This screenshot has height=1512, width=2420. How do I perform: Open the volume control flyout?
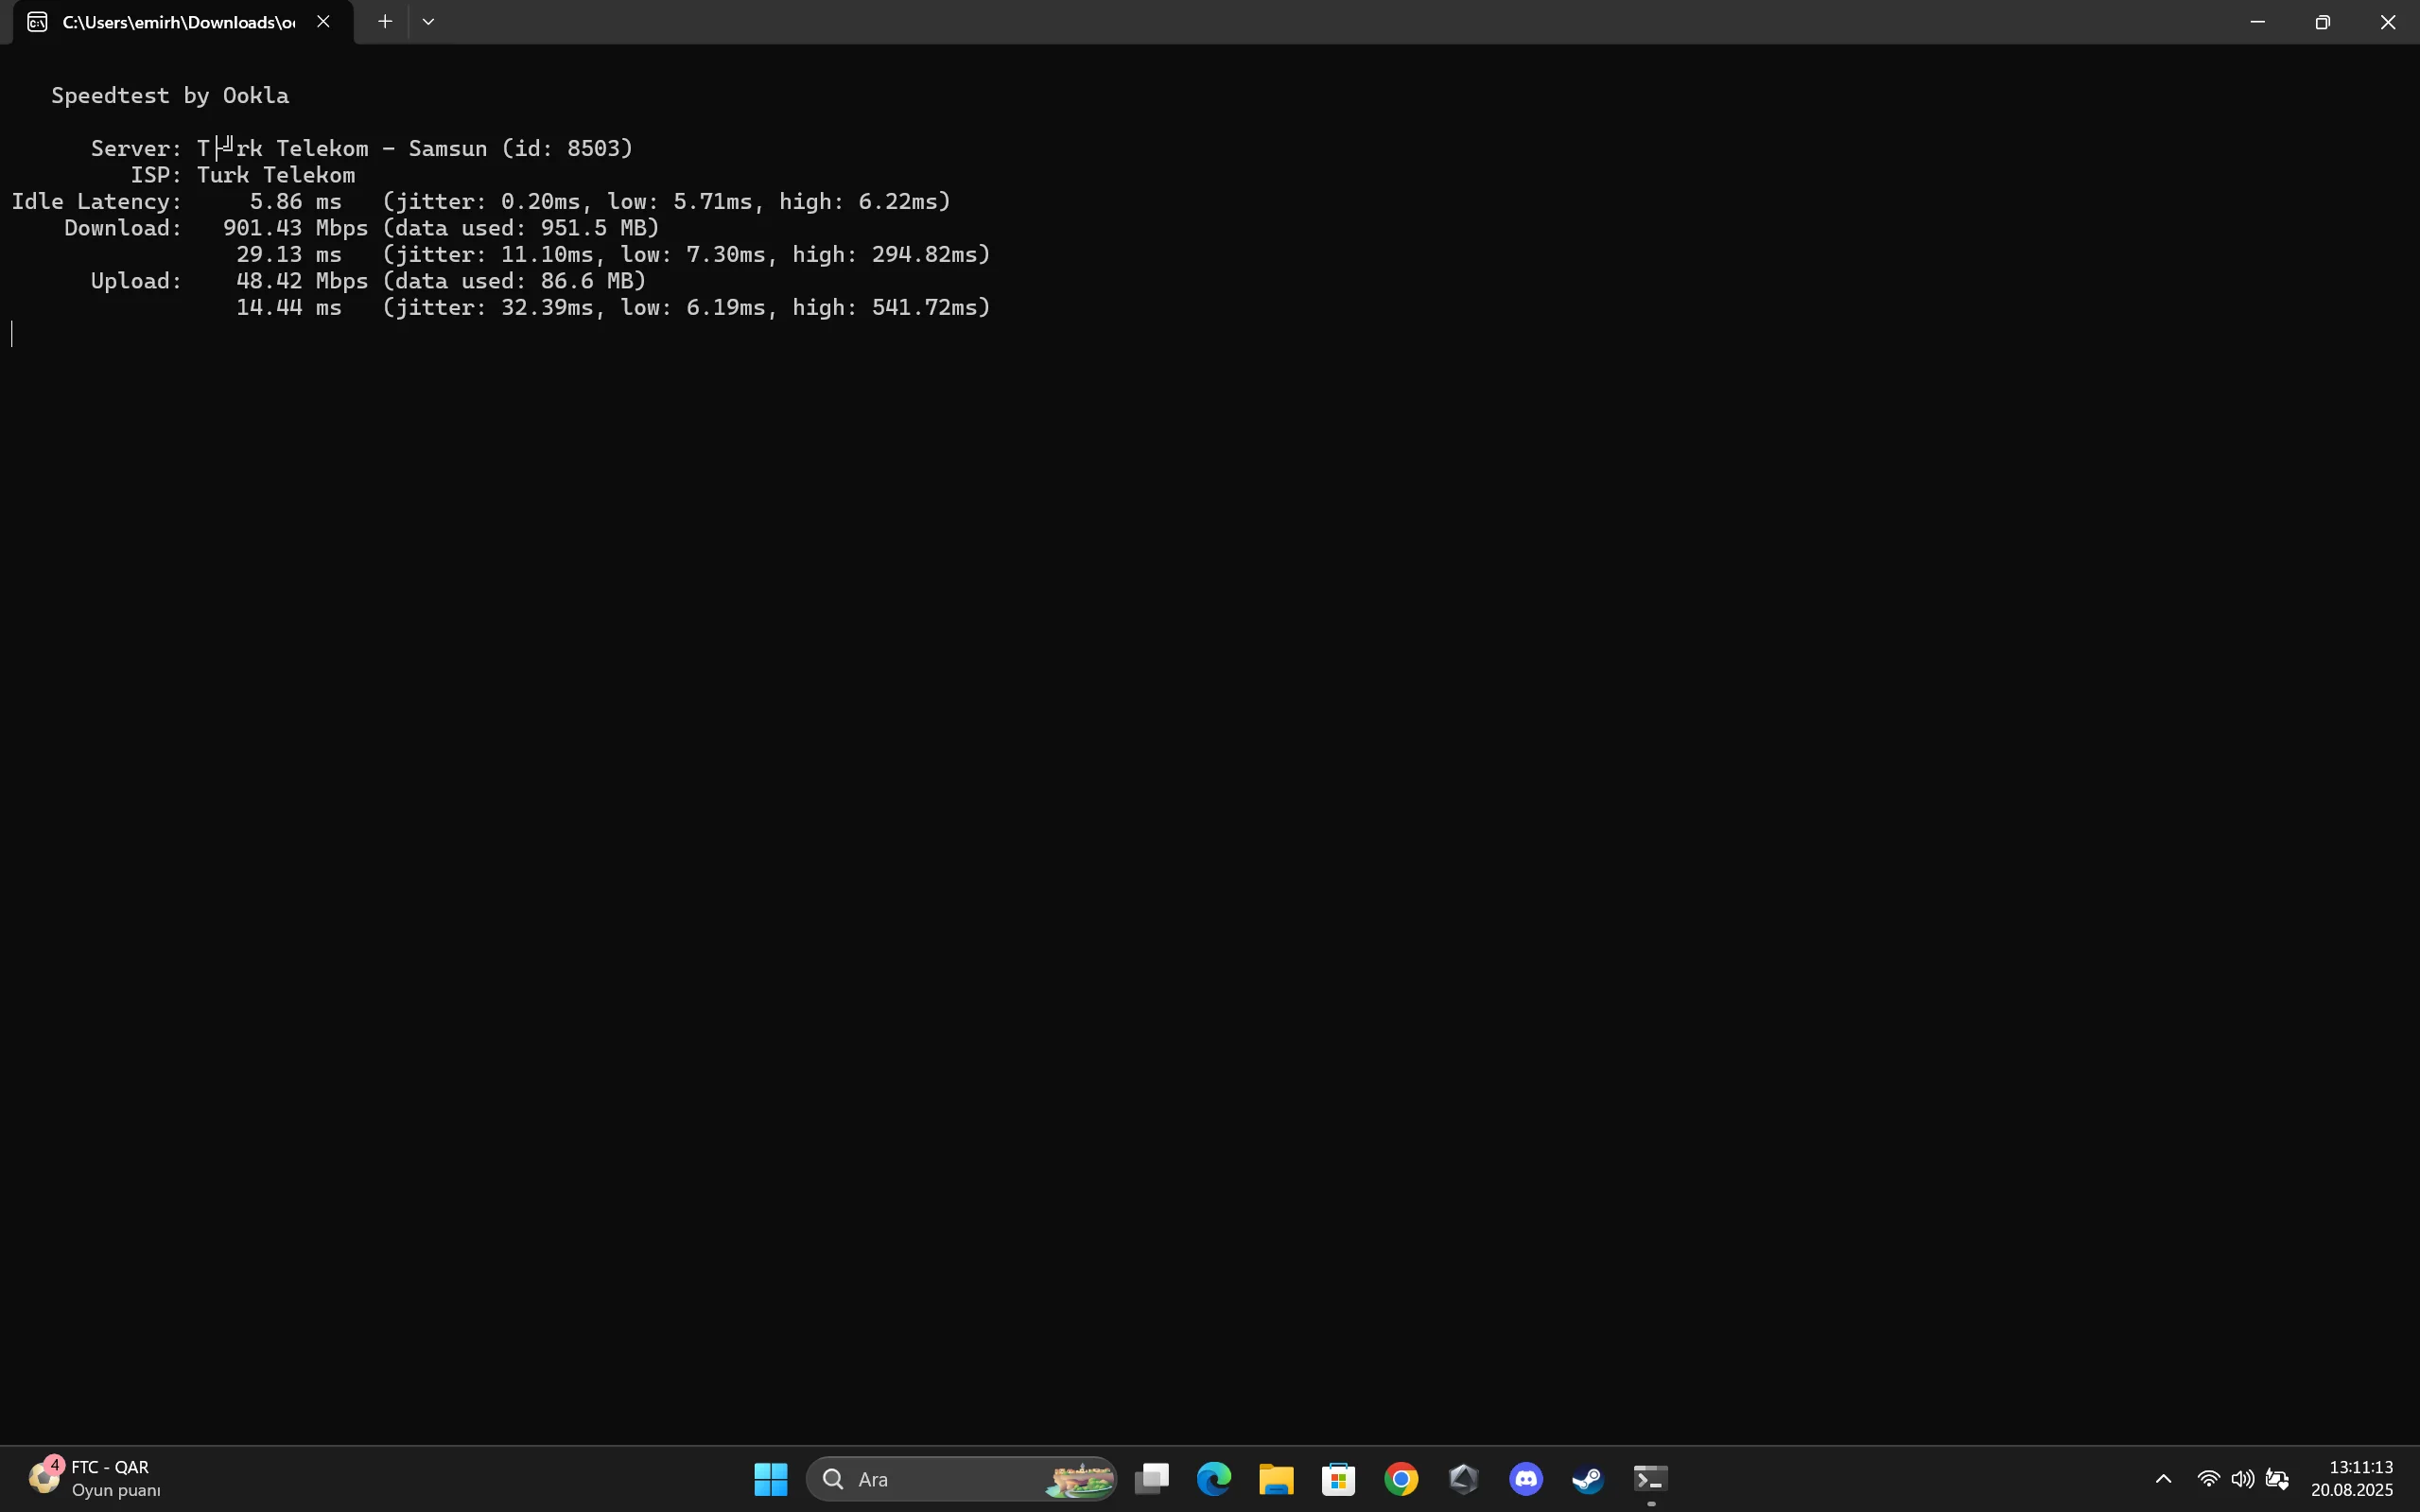coord(2242,1479)
